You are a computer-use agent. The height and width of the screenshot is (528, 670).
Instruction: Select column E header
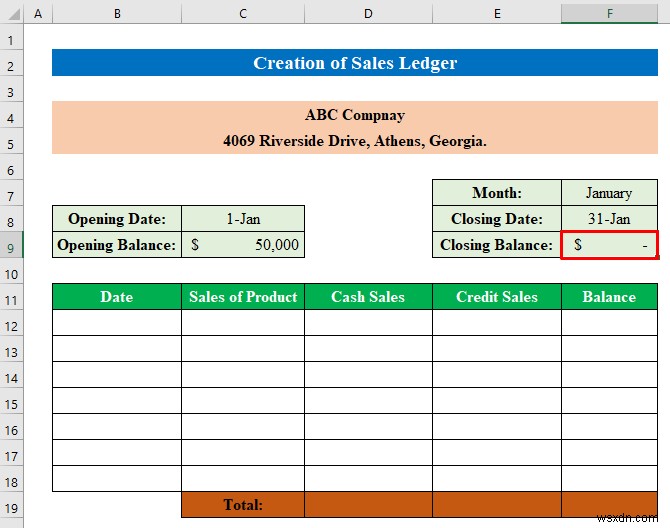[497, 14]
